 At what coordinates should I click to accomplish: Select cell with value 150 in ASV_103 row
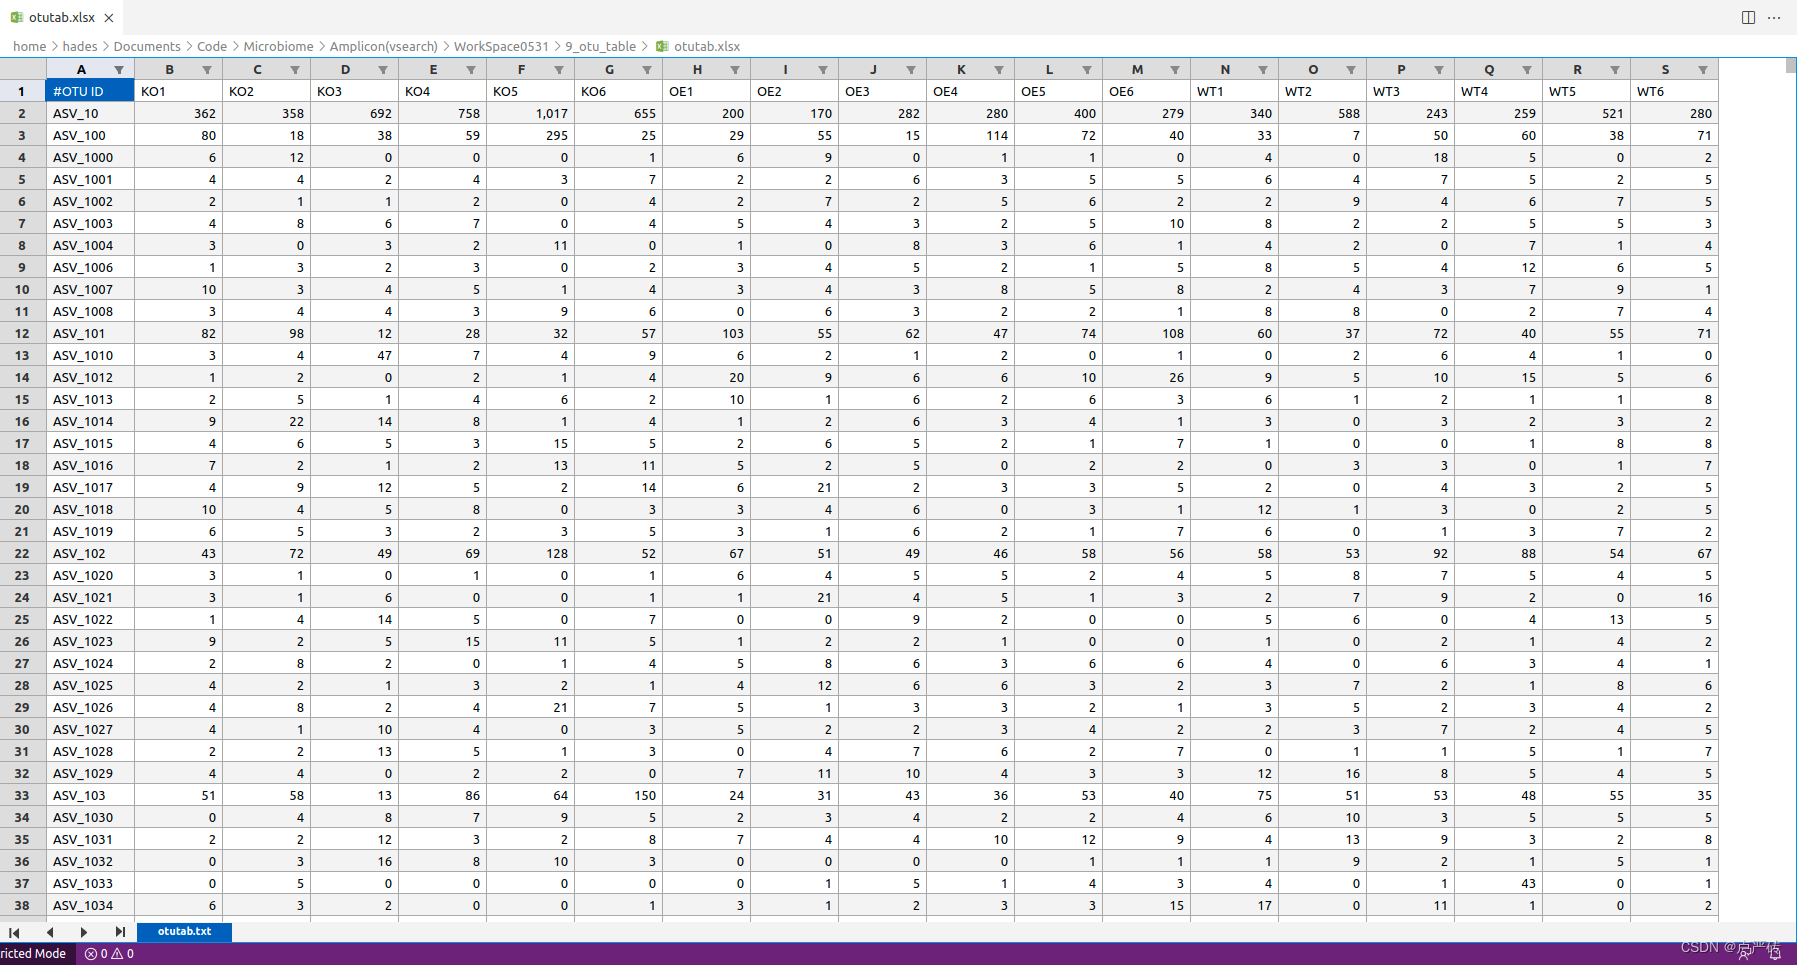pos(618,795)
